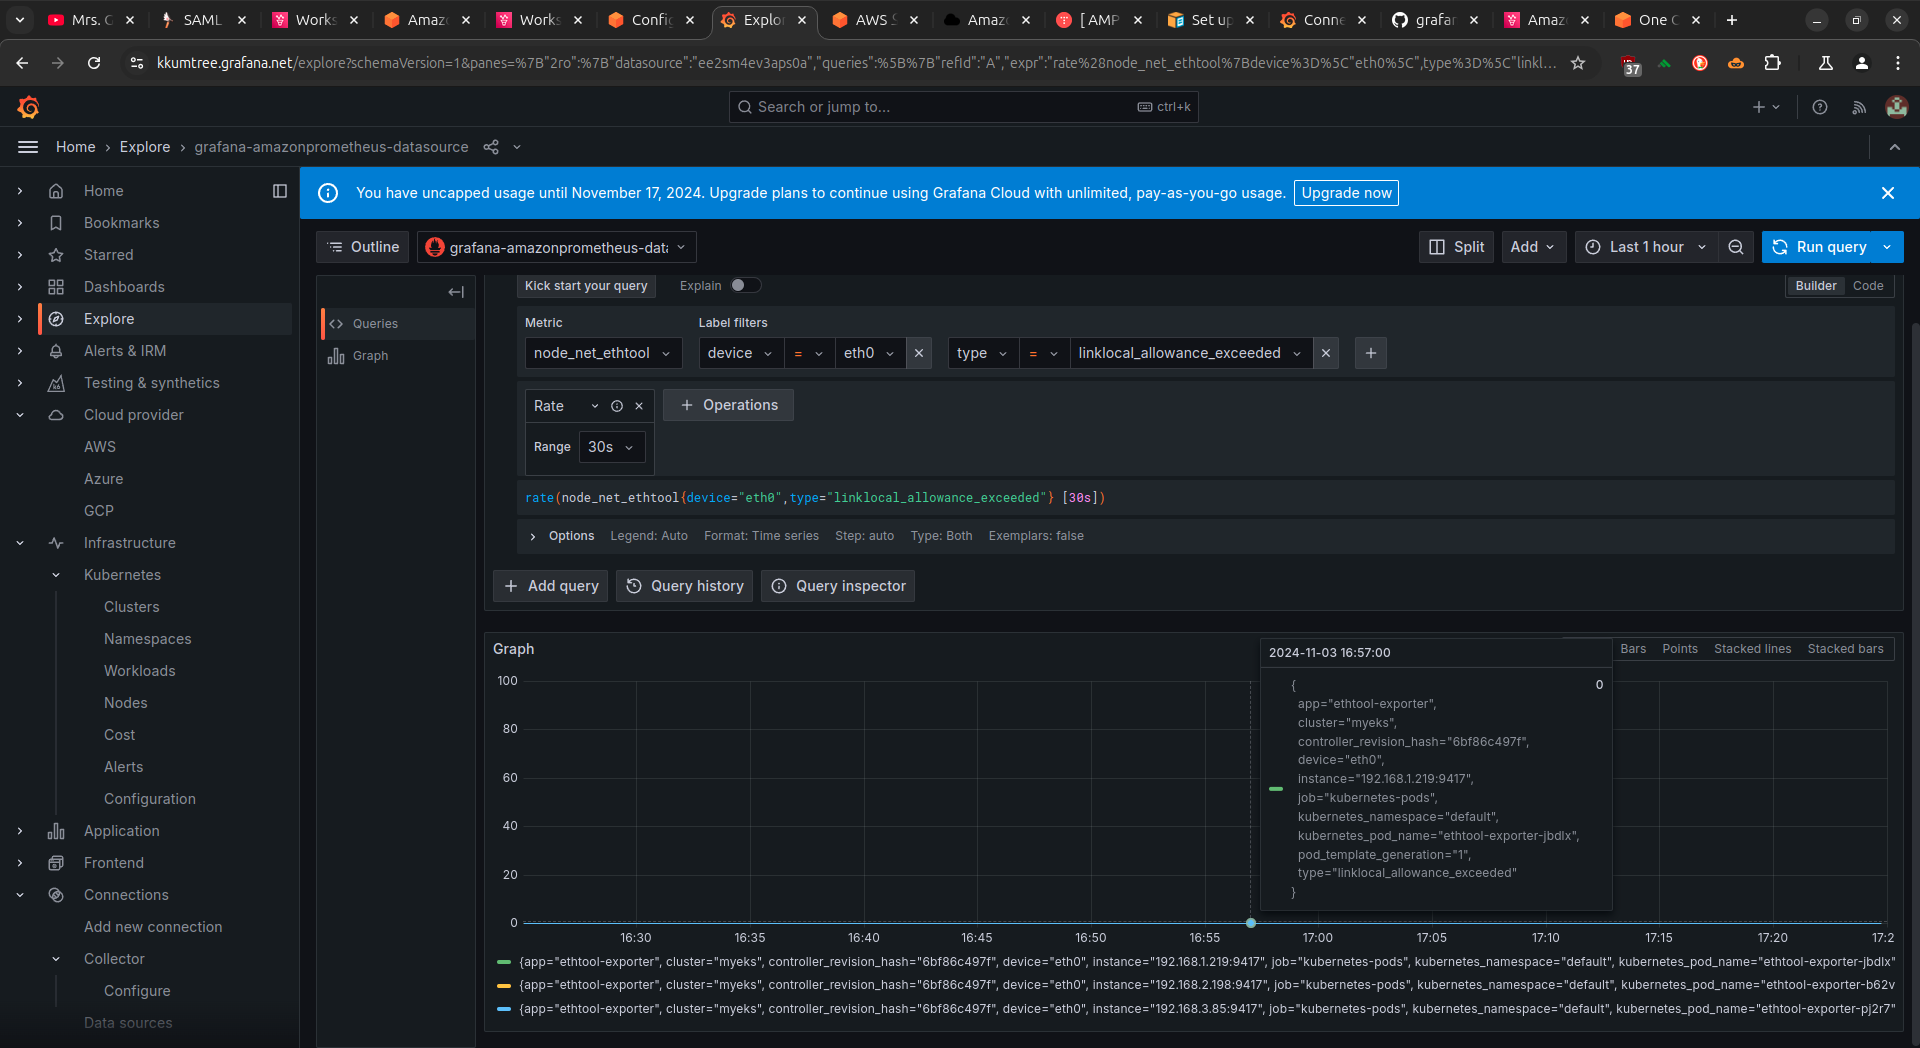Viewport: 1920px width, 1048px height.
Task: Dismiss the upgrade banner with X
Action: [1888, 193]
